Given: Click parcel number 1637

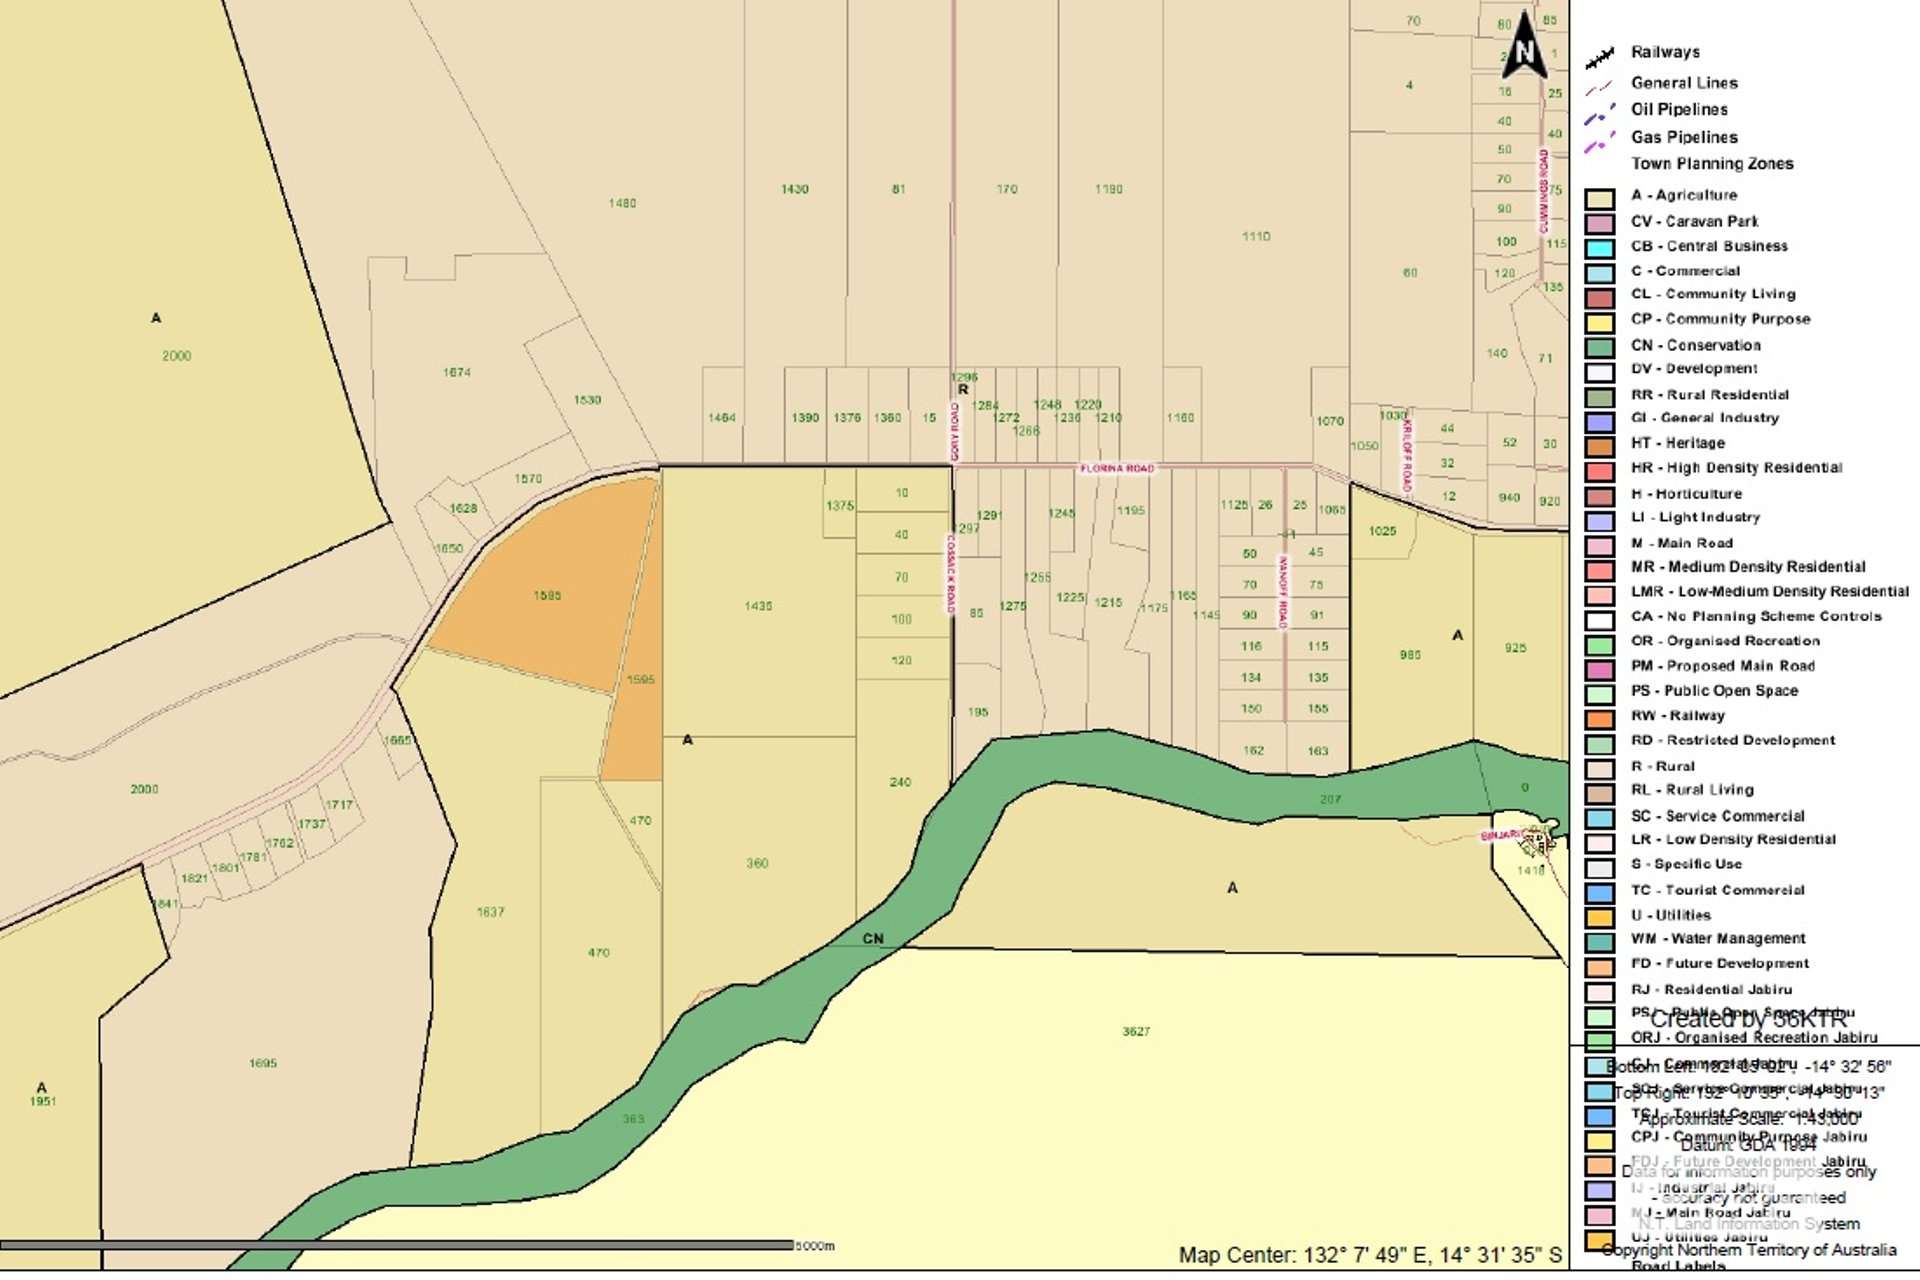Looking at the screenshot, I should [x=490, y=913].
